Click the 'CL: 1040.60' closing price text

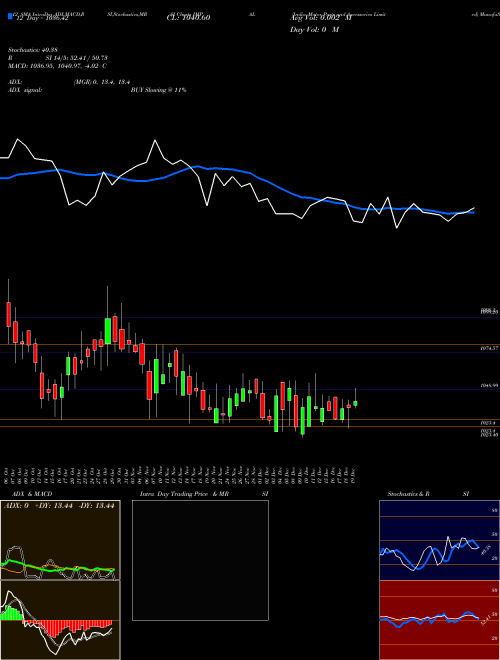pos(188,17)
